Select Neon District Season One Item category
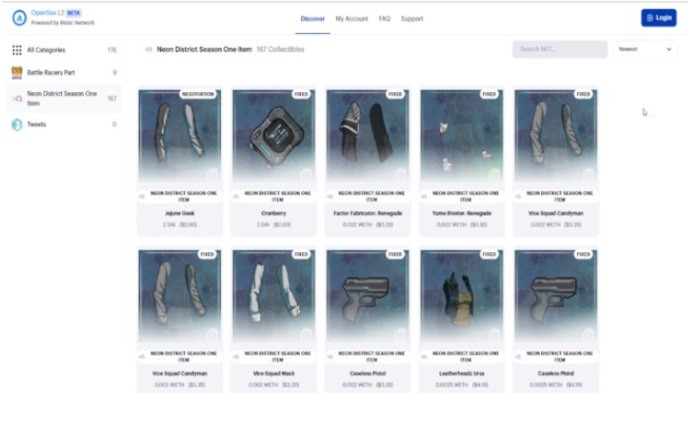The width and height of the screenshot is (688, 434). tap(64, 99)
